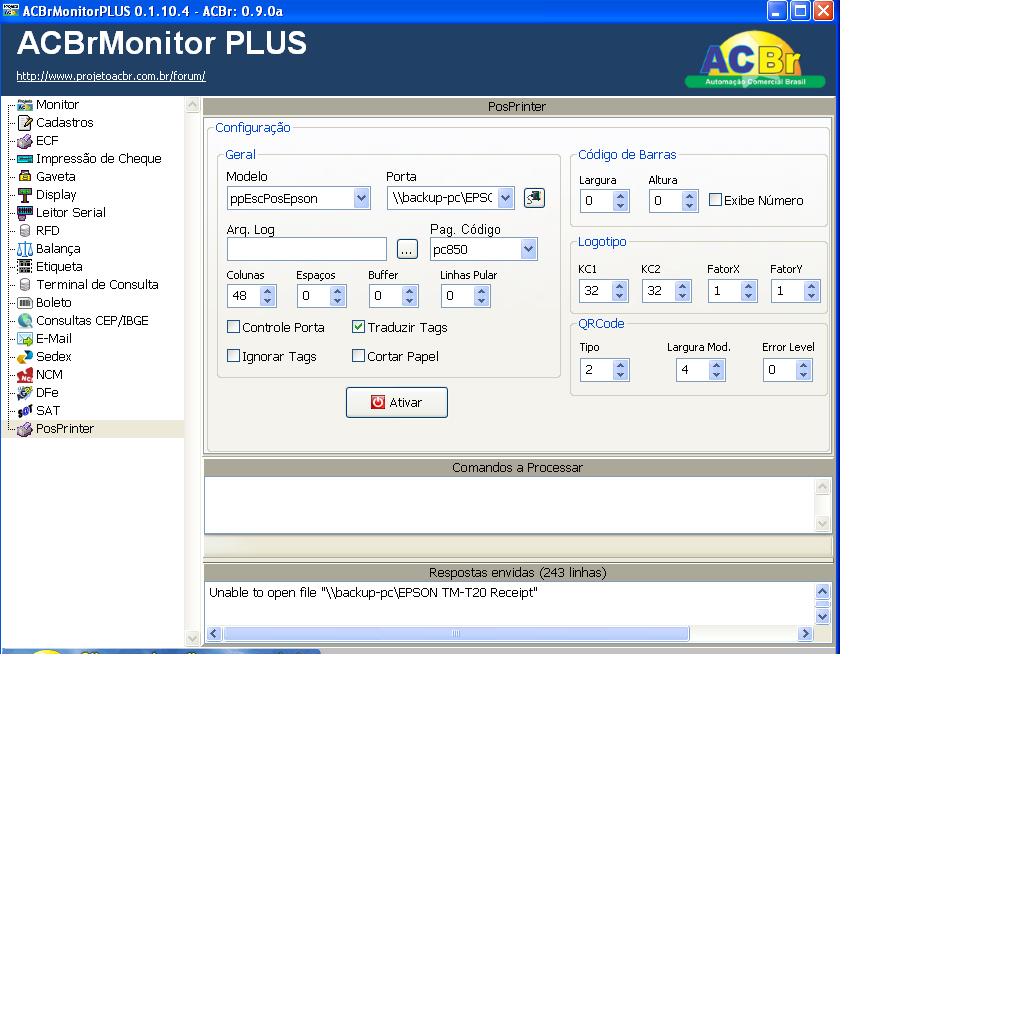Select the DFe icon

25,393
